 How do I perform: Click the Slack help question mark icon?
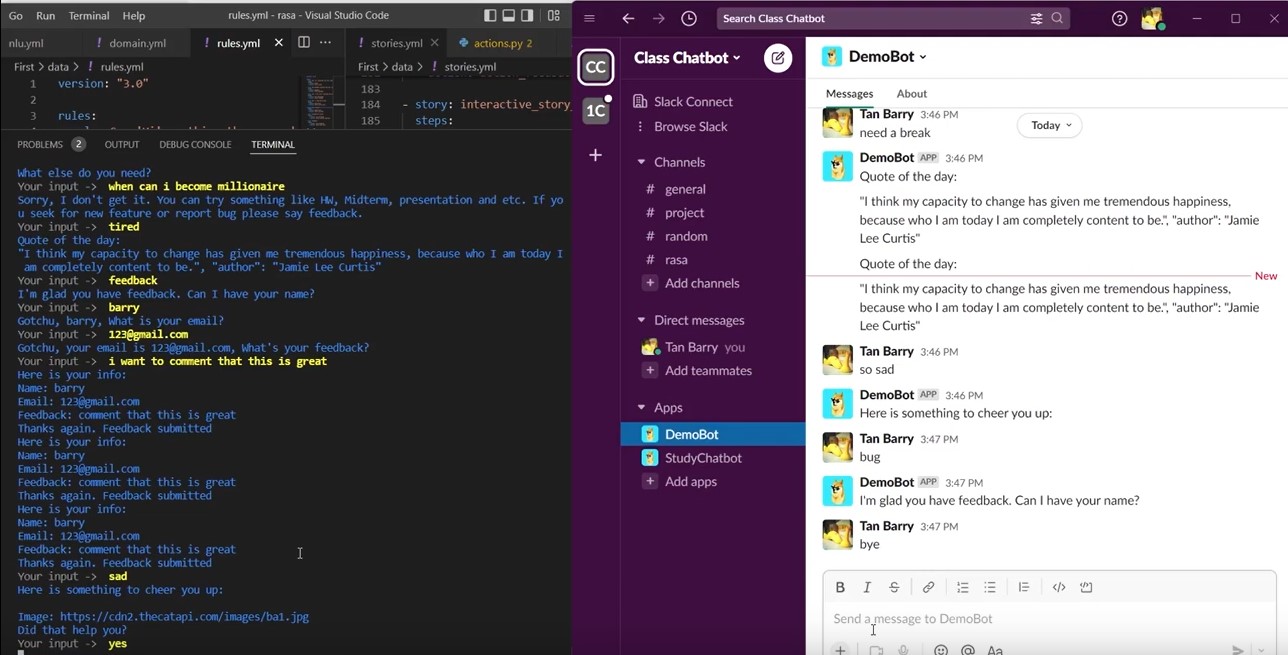click(x=1119, y=18)
